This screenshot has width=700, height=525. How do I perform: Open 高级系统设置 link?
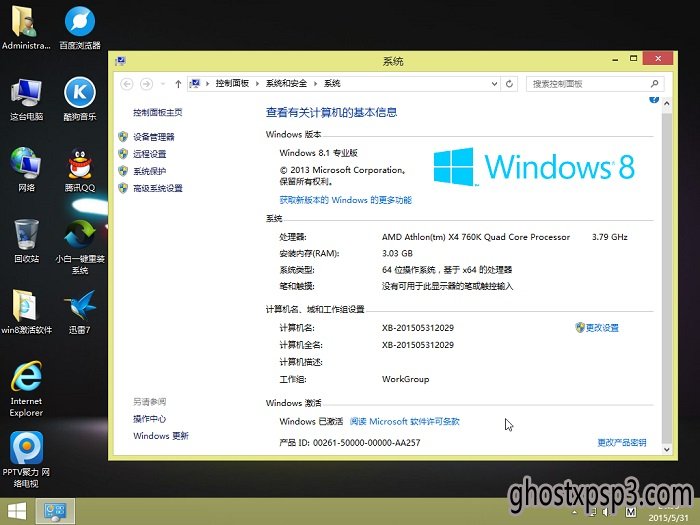pos(158,188)
